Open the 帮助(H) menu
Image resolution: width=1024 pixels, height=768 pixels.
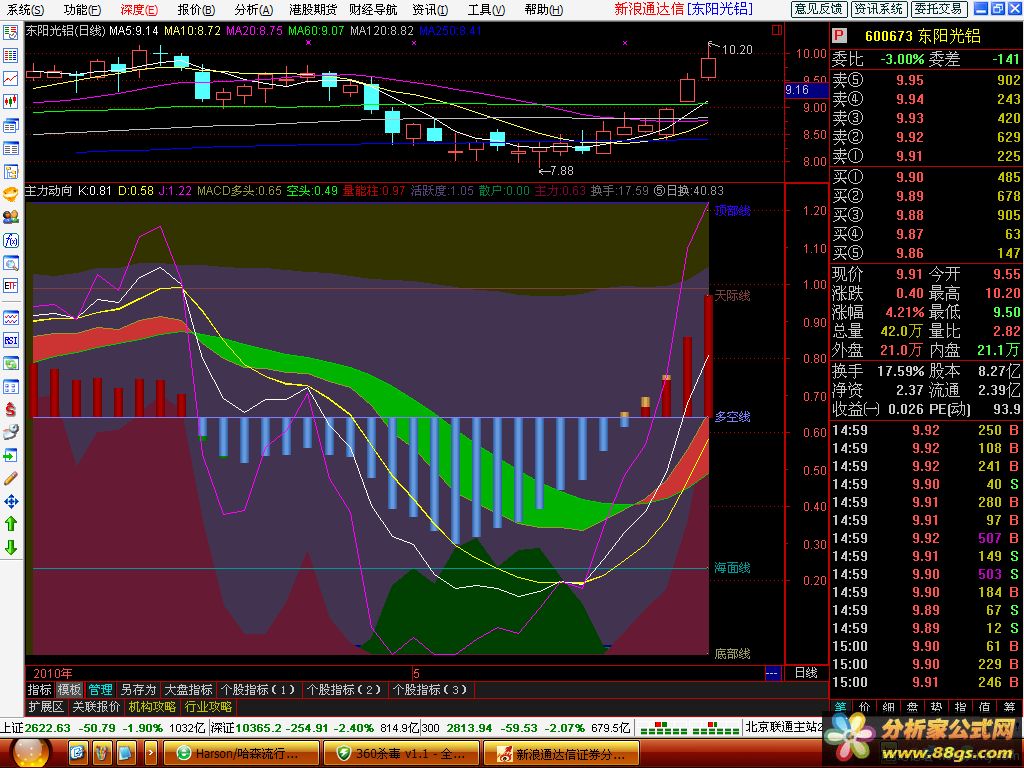(x=543, y=10)
